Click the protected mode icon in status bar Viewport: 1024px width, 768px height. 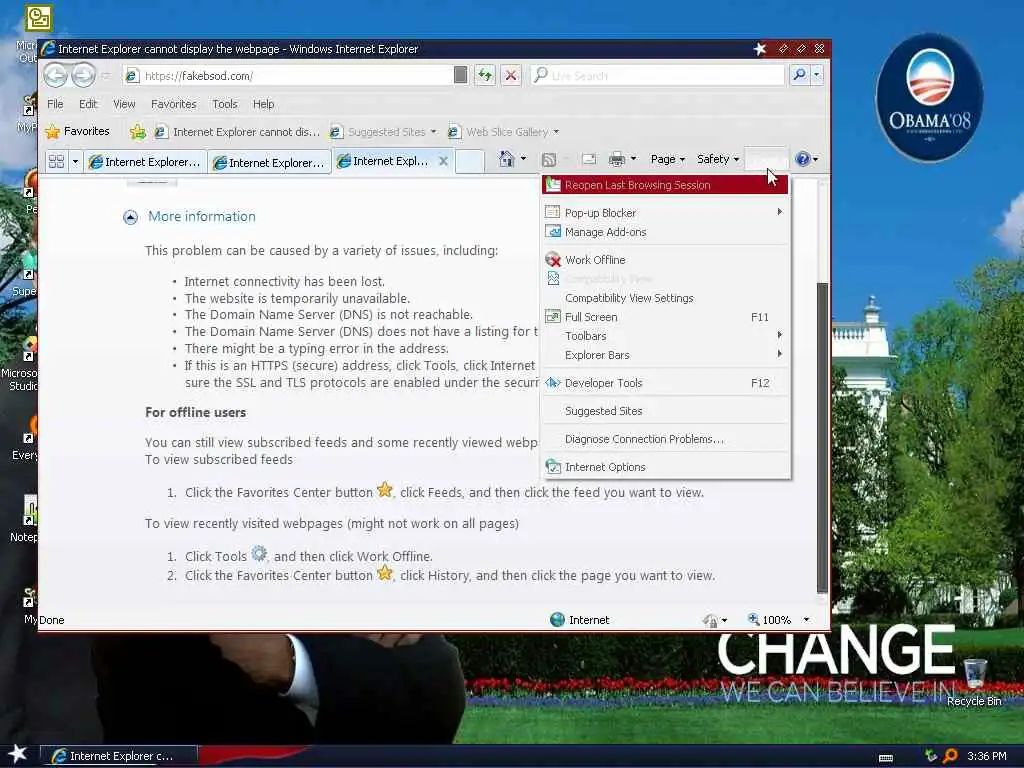pos(711,620)
